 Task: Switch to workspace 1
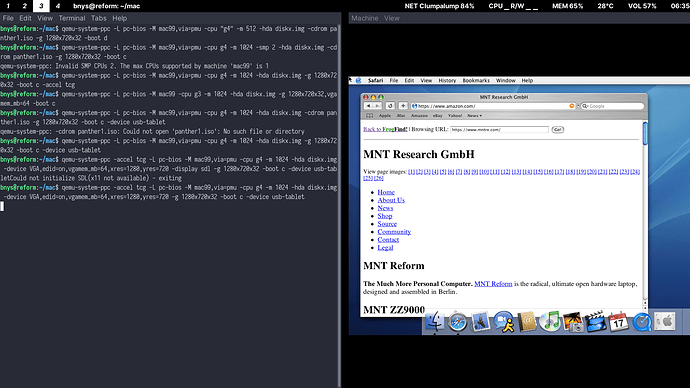pyautogui.click(x=8, y=6)
